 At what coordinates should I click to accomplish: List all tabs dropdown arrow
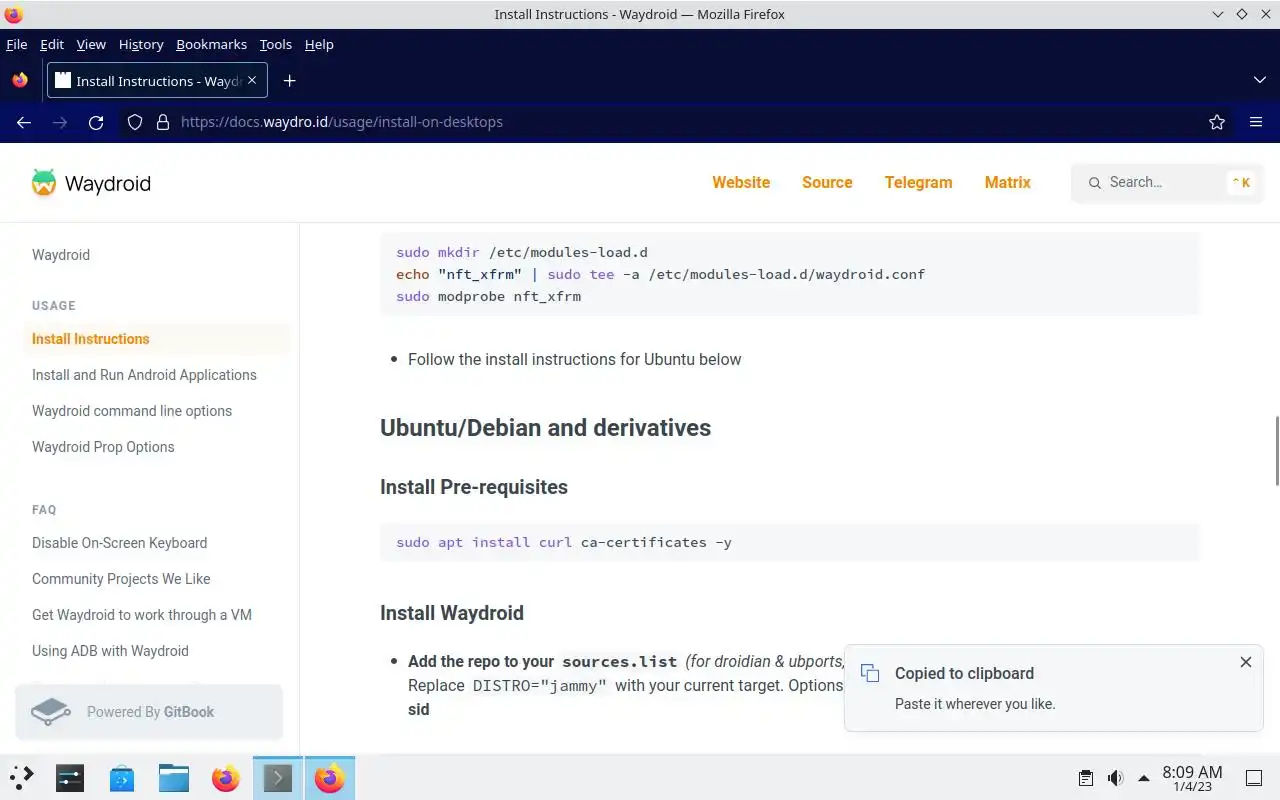tap(1259, 80)
